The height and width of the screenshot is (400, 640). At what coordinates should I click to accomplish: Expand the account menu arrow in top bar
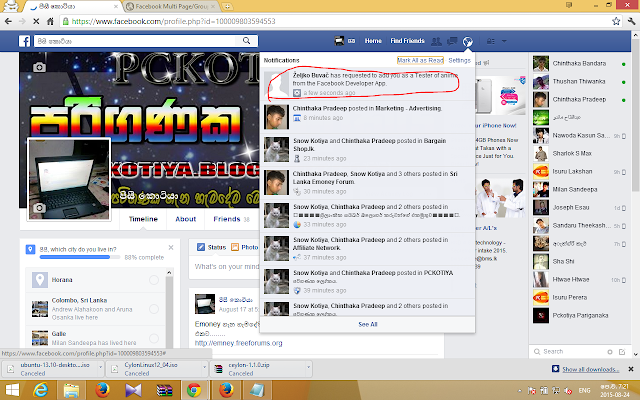[x=504, y=41]
